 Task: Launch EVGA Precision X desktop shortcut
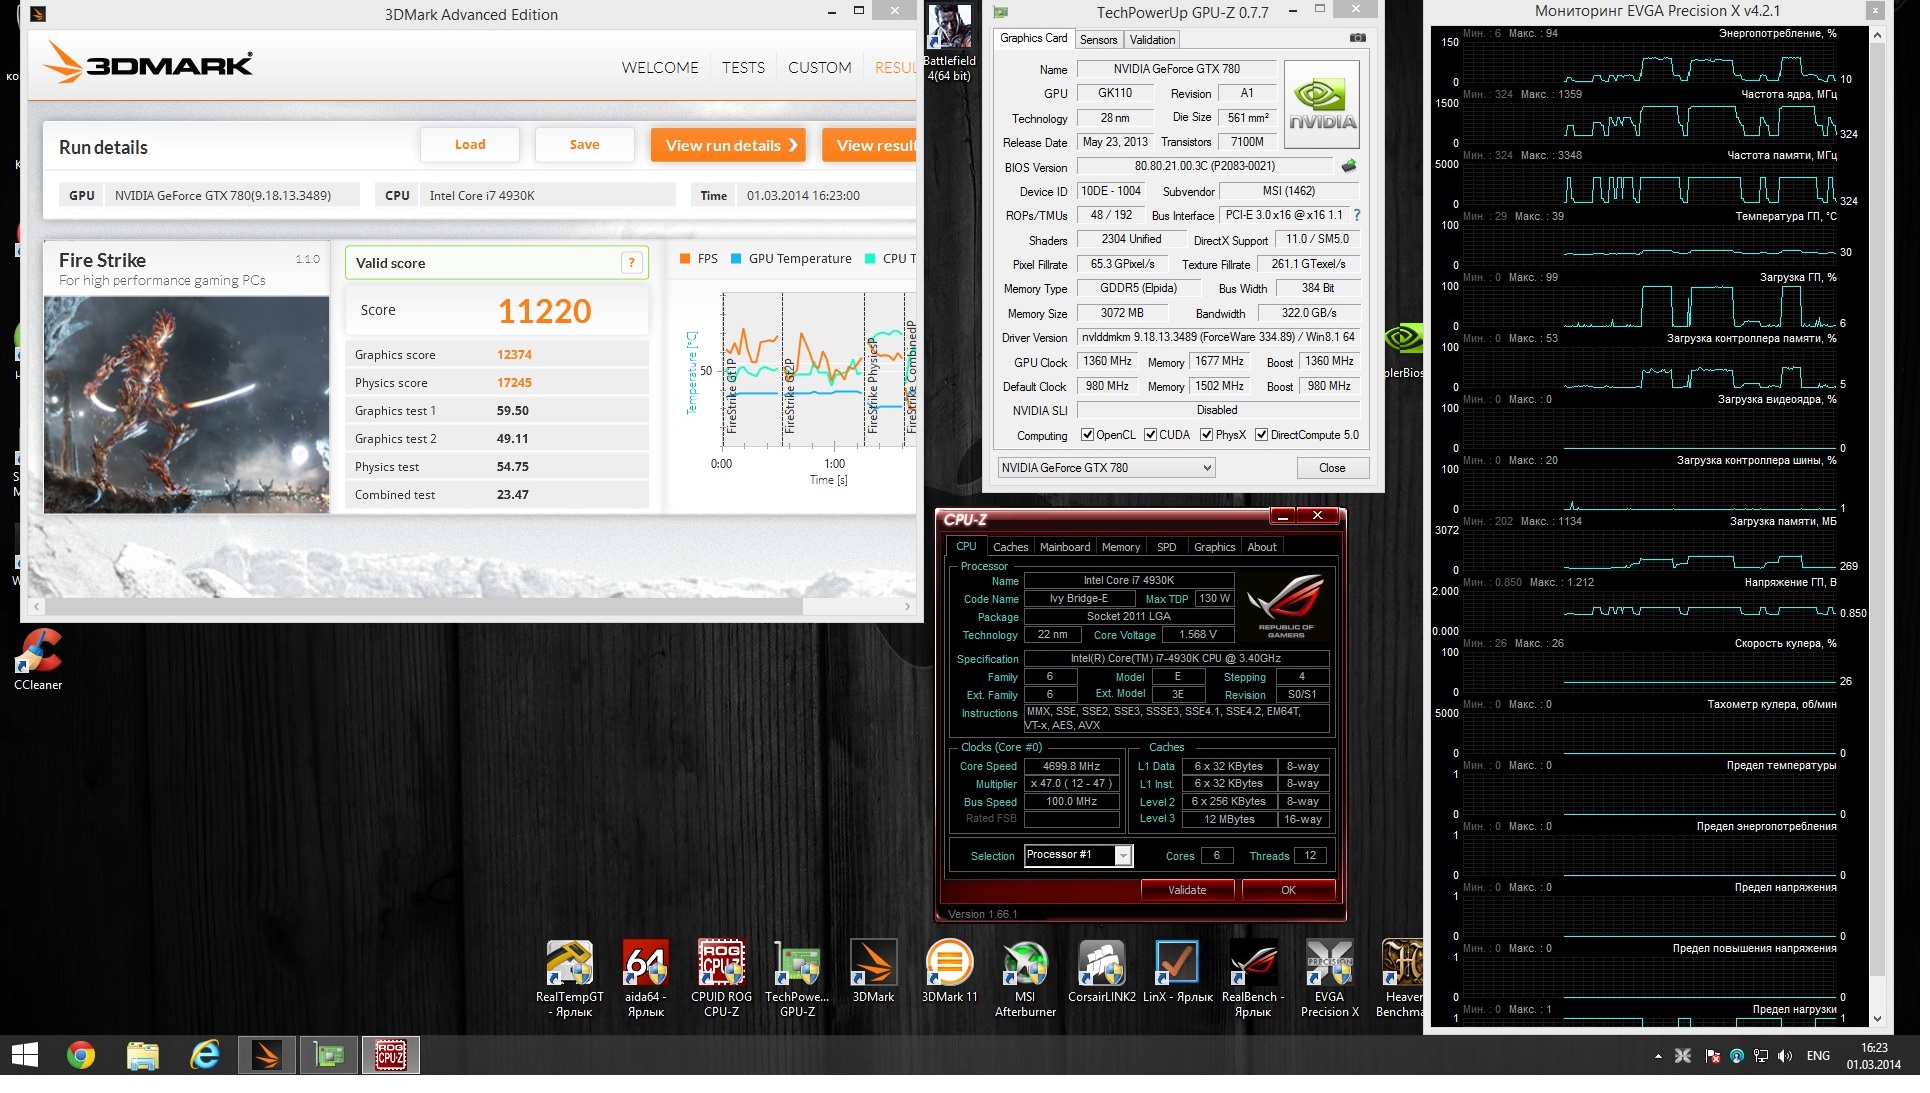coord(1330,979)
